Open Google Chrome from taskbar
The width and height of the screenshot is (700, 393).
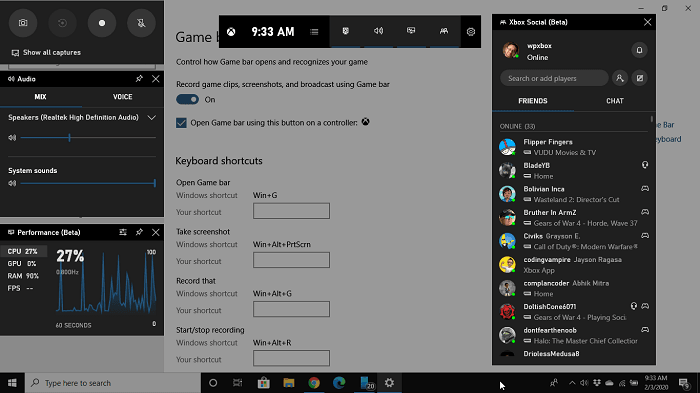click(x=314, y=383)
